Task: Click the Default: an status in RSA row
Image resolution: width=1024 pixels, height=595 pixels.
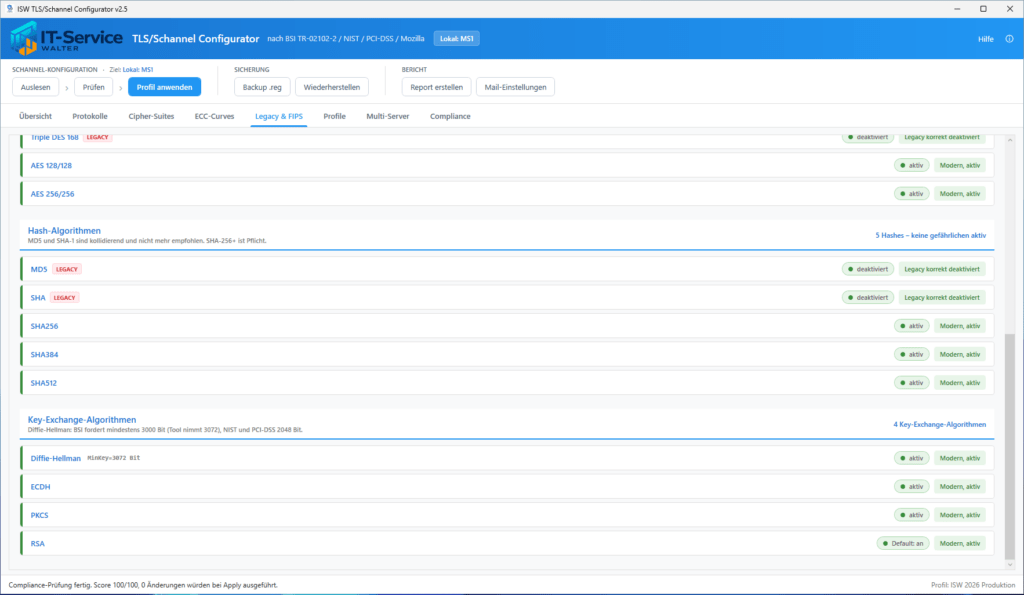Action: point(903,543)
